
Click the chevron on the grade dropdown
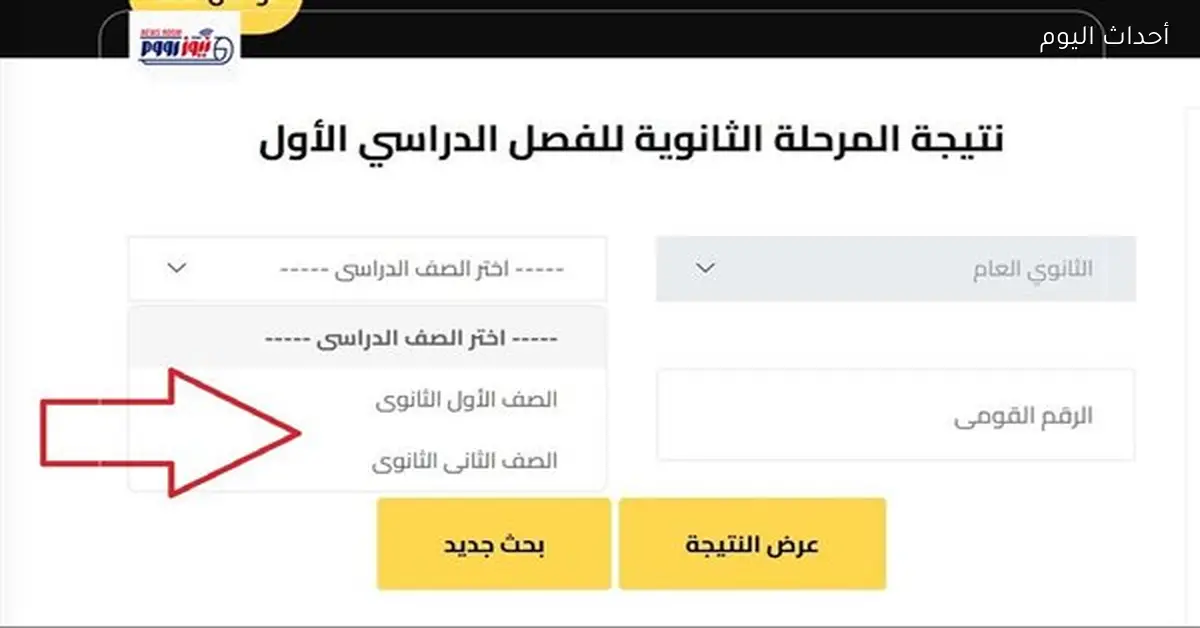pyautogui.click(x=176, y=268)
